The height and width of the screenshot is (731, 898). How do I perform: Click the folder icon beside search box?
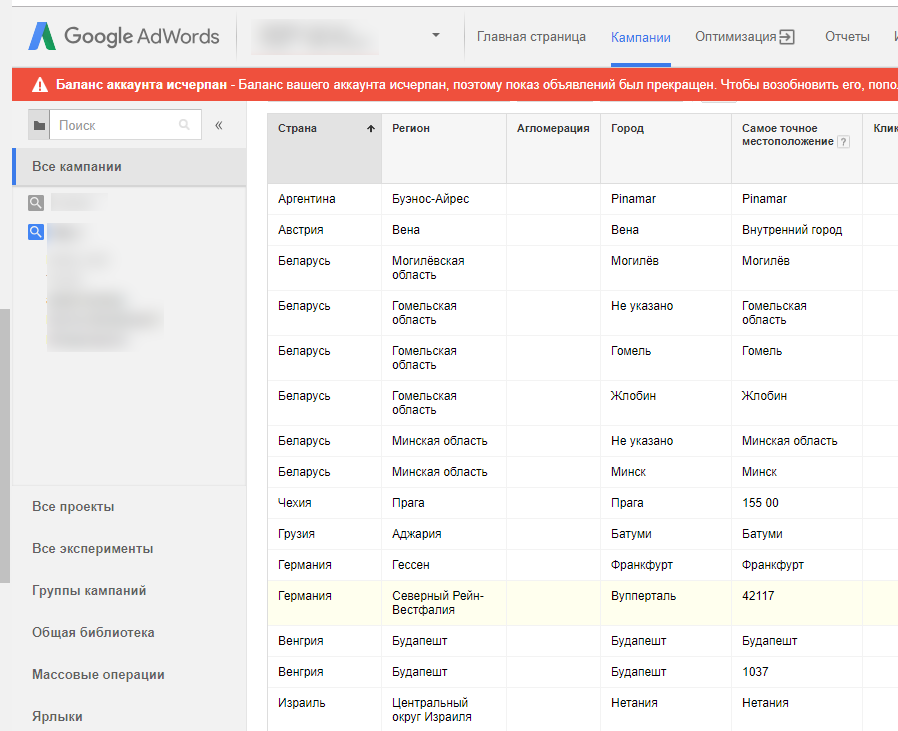click(x=39, y=125)
